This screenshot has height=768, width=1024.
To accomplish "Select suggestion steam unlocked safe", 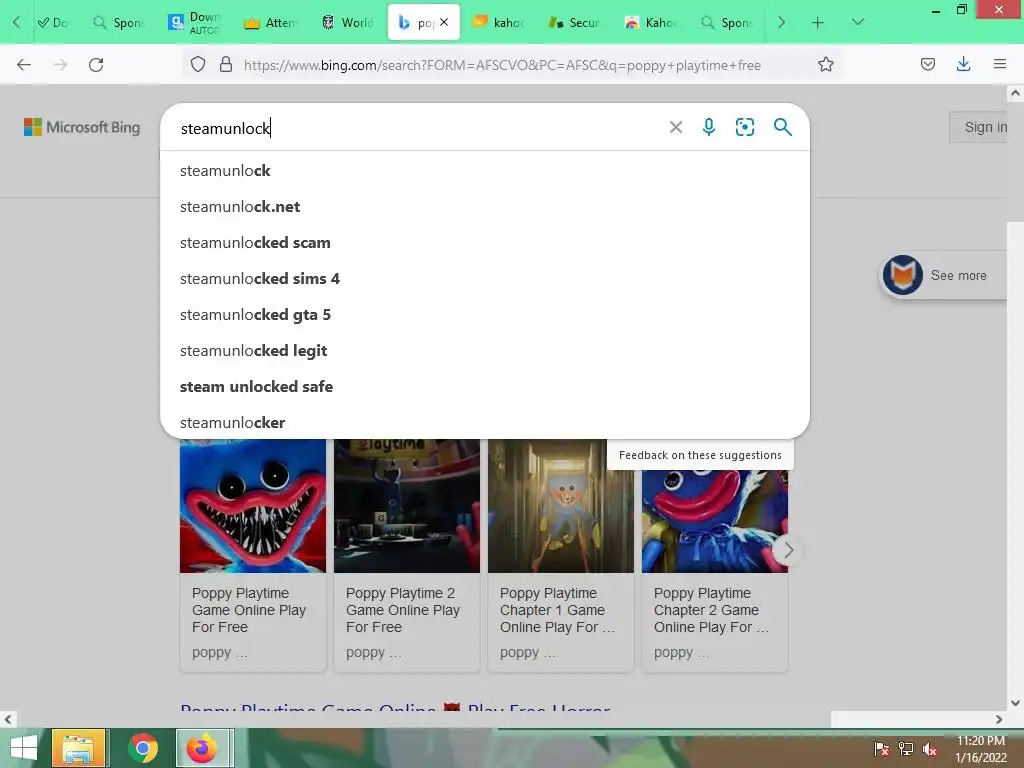I will [x=485, y=386].
